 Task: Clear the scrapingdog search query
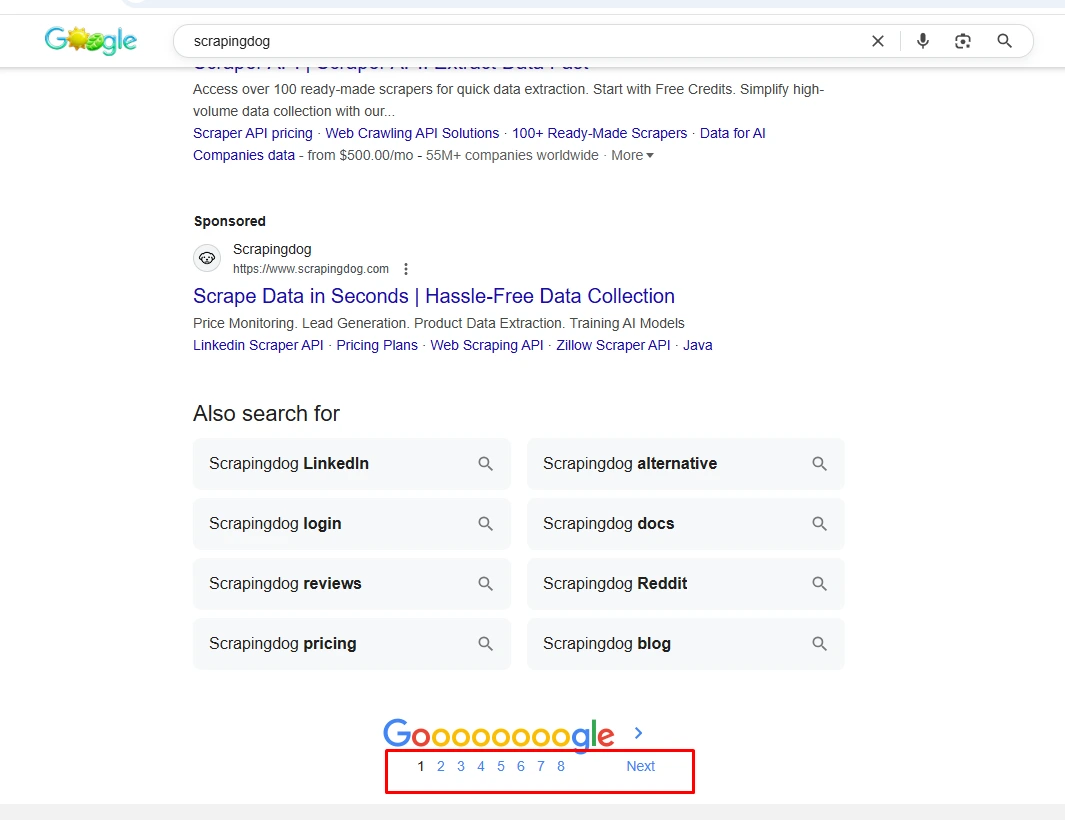tap(878, 41)
